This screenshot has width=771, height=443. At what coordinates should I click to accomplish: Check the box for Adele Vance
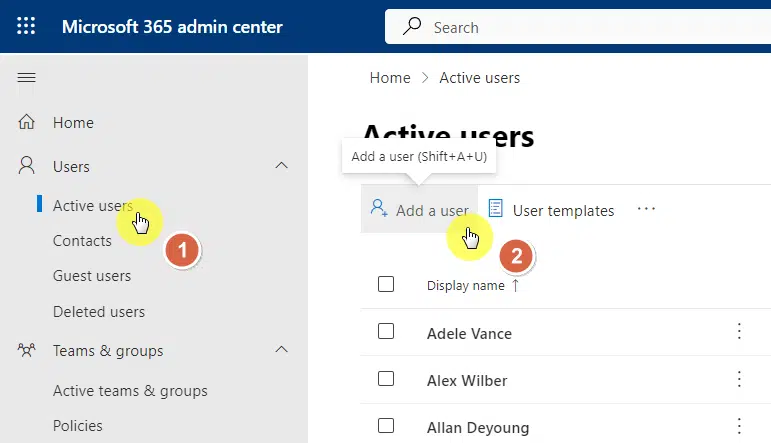[386, 331]
